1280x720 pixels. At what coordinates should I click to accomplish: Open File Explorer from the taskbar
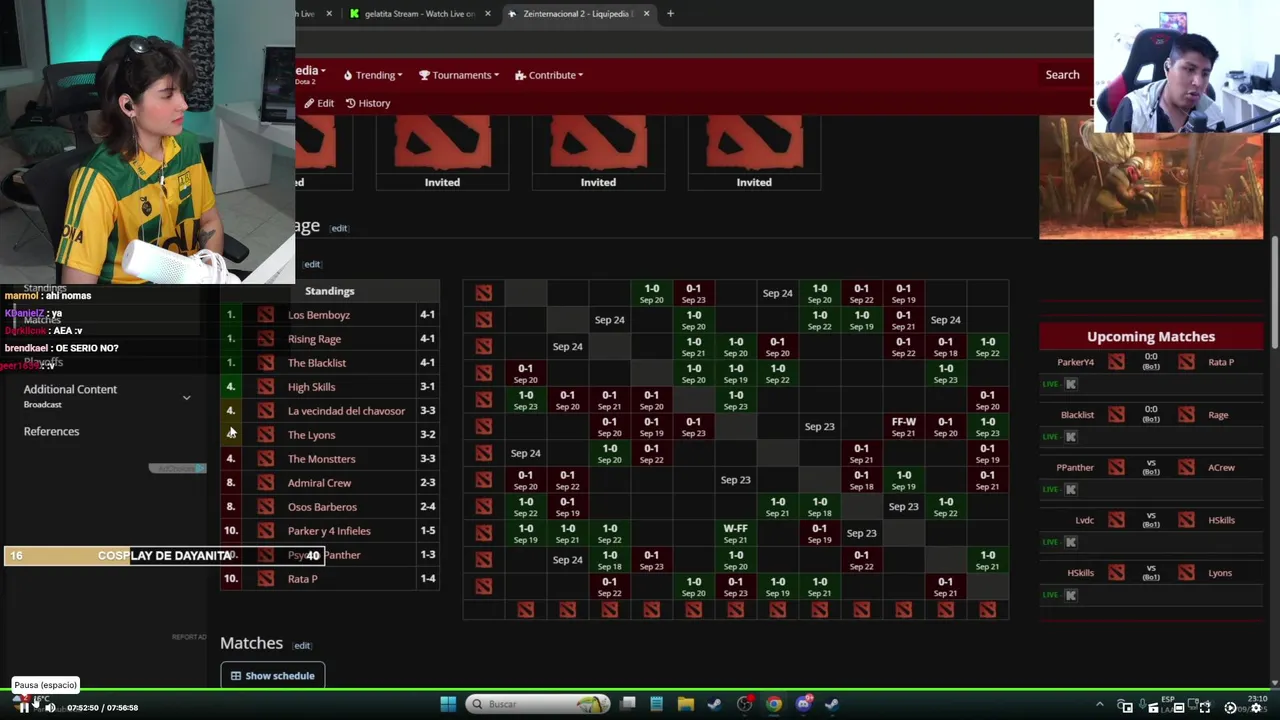tap(686, 704)
